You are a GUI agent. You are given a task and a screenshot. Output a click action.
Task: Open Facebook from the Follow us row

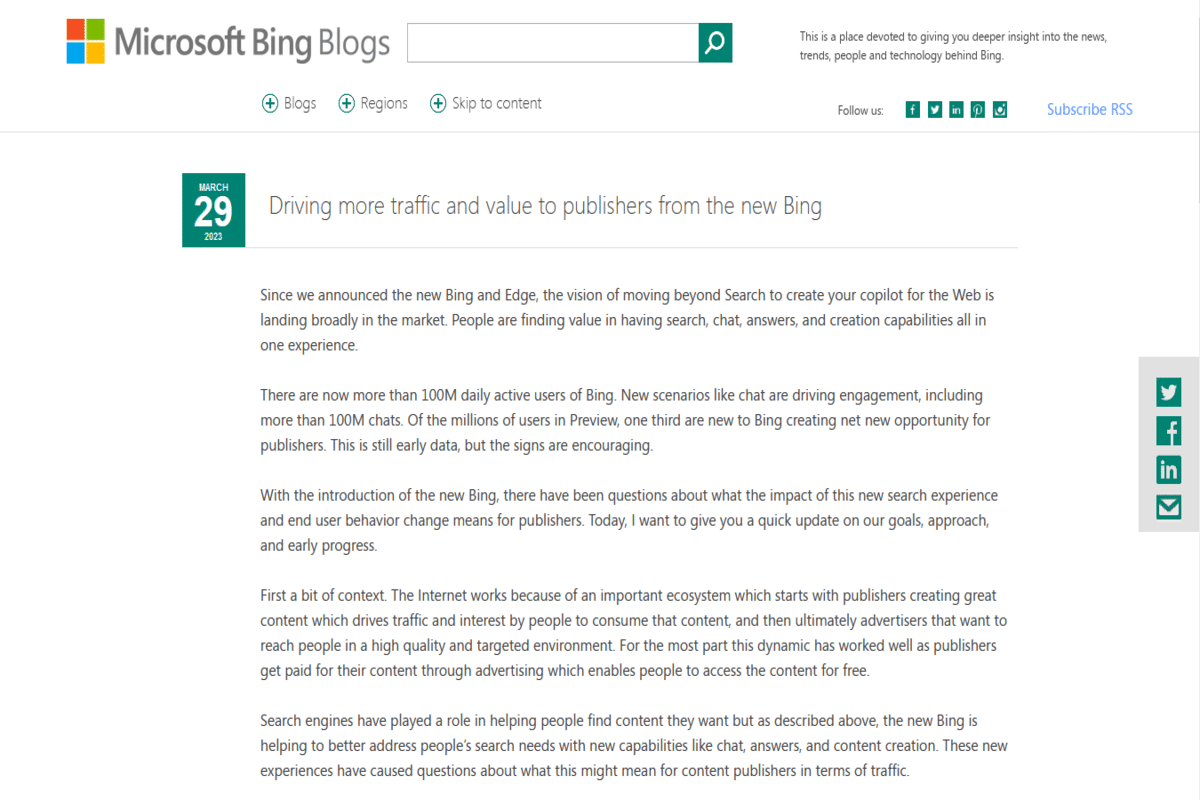912,110
